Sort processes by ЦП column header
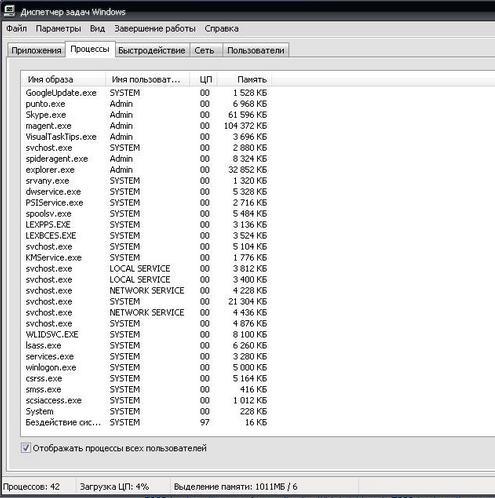The image size is (495, 498). pyautogui.click(x=204, y=80)
